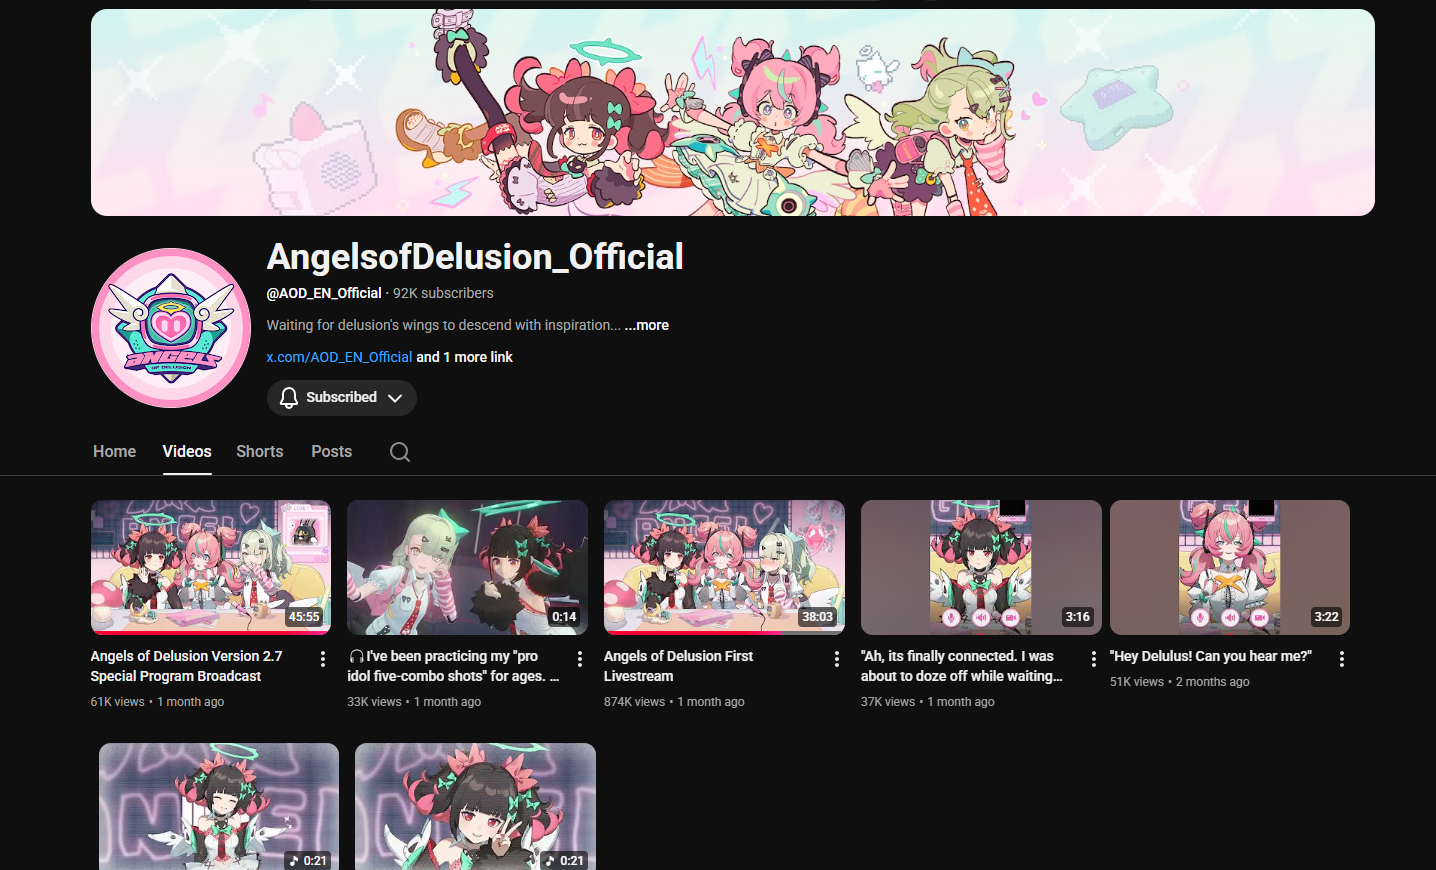Open "Angels of Delusion First Livestream" title link
This screenshot has width=1436, height=870.
pyautogui.click(x=678, y=666)
